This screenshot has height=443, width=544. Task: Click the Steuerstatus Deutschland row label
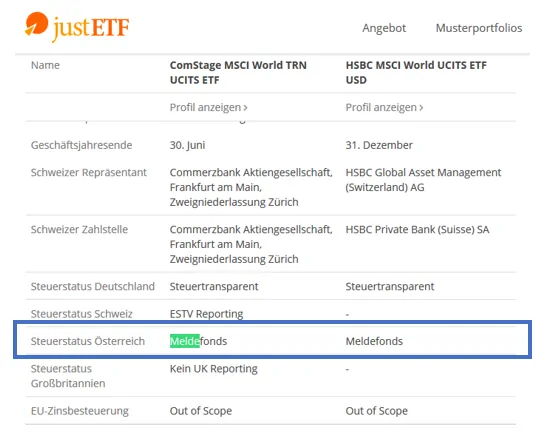pos(93,287)
